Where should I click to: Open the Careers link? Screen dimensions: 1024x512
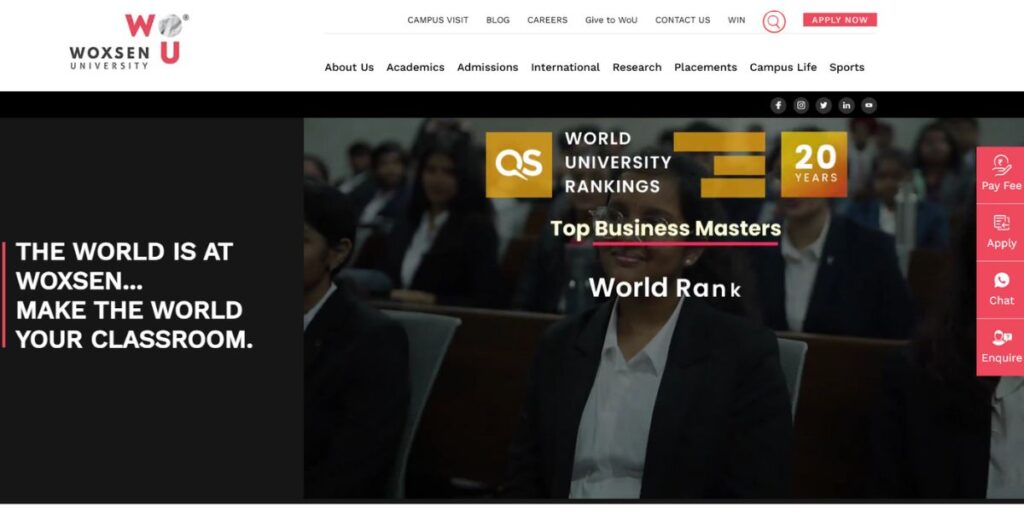(547, 20)
